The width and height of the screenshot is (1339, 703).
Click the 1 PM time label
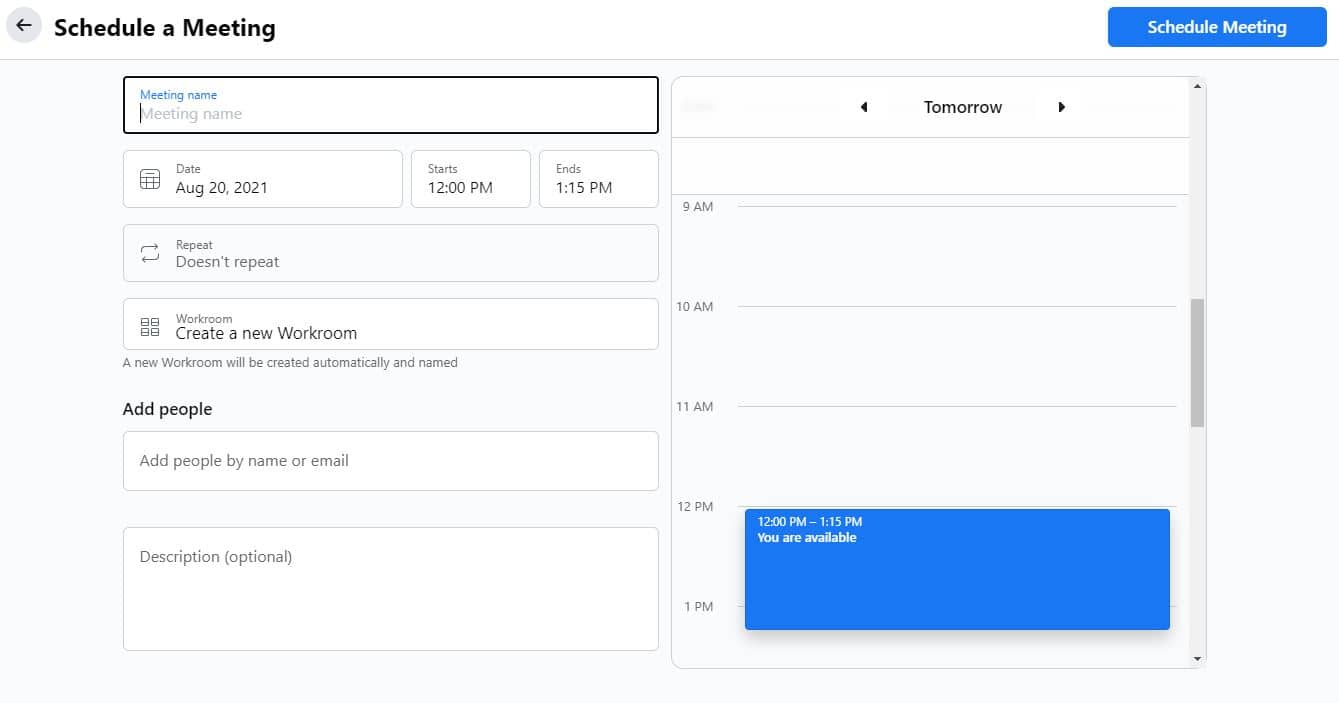tap(698, 606)
